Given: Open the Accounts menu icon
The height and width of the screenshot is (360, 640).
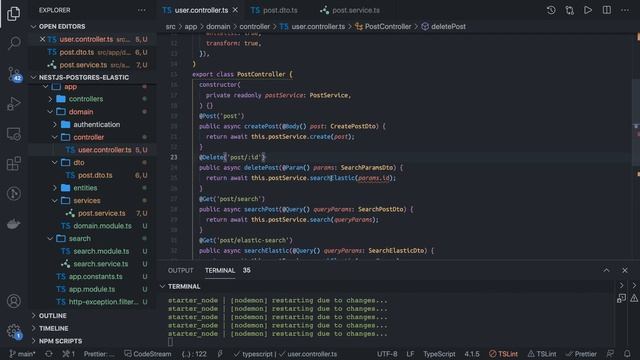Looking at the screenshot, I should coord(14,301).
